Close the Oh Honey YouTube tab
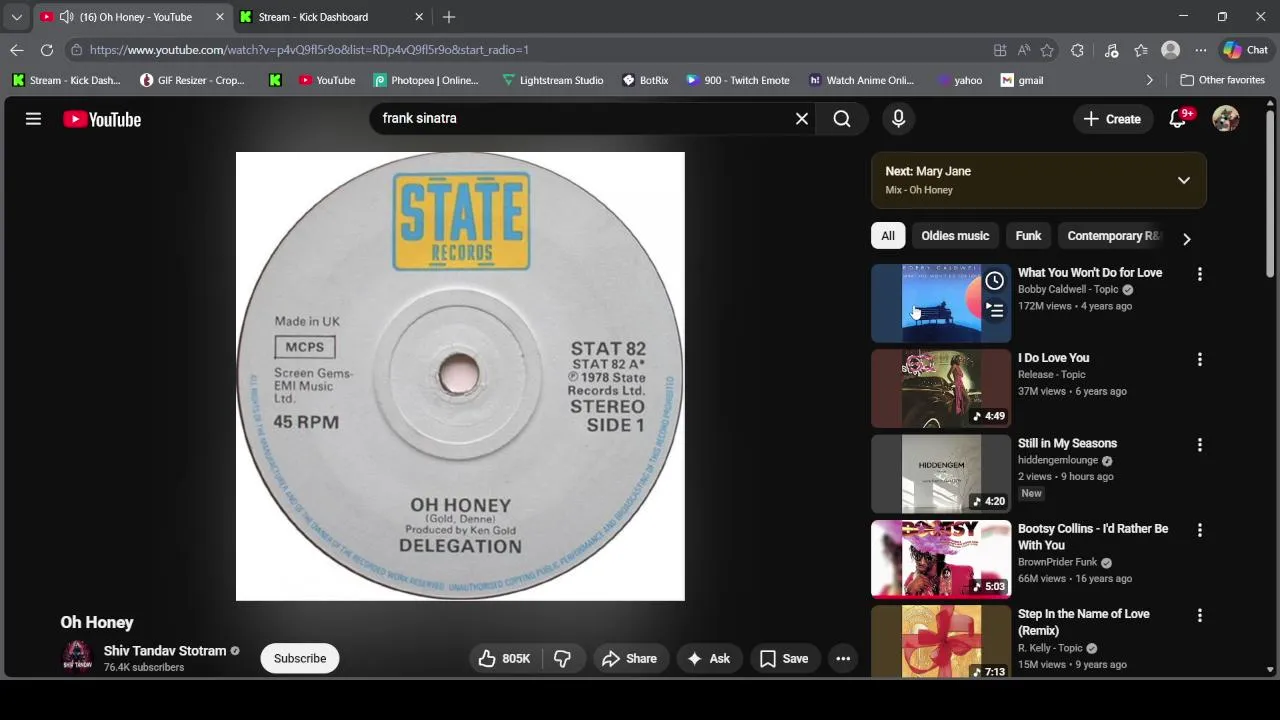The height and width of the screenshot is (720, 1280). (x=220, y=17)
